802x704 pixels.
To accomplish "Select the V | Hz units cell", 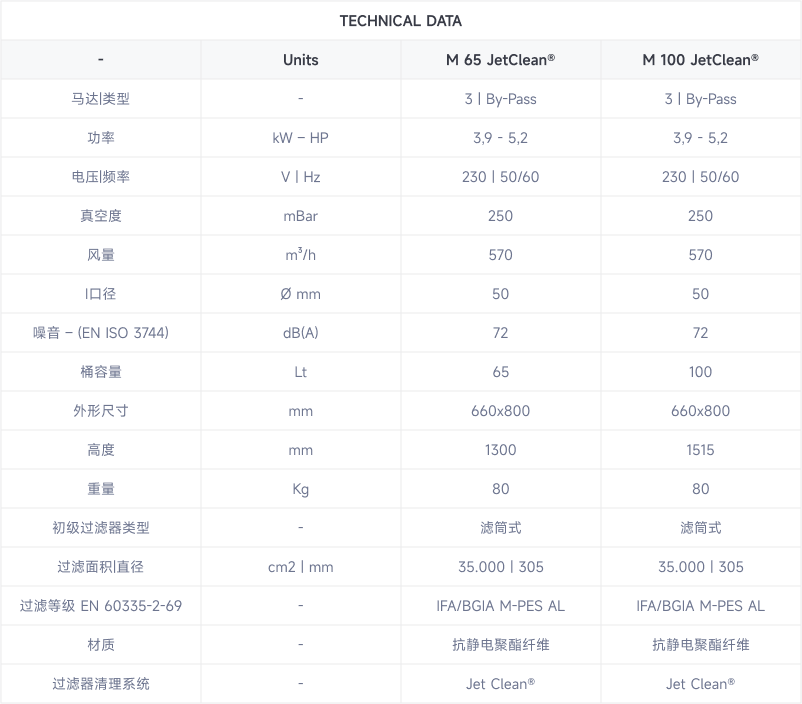I will pyautogui.click(x=300, y=177).
